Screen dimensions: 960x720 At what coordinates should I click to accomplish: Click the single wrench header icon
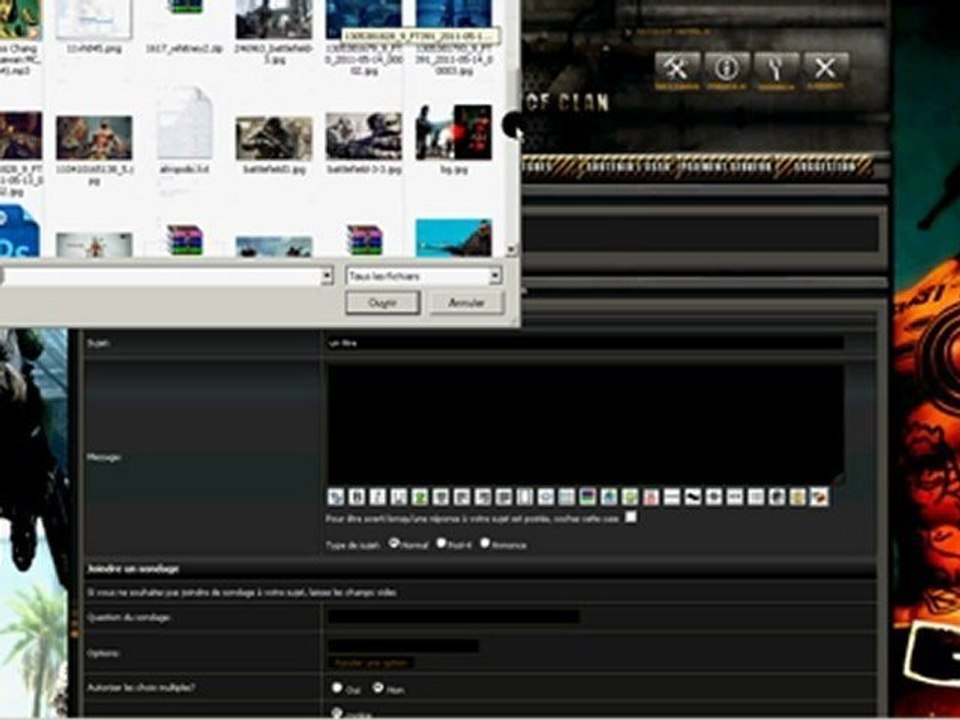point(776,69)
